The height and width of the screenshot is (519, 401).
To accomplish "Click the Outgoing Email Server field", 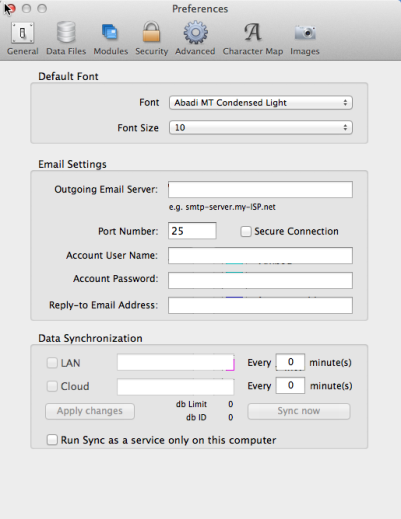I will pyautogui.click(x=260, y=189).
